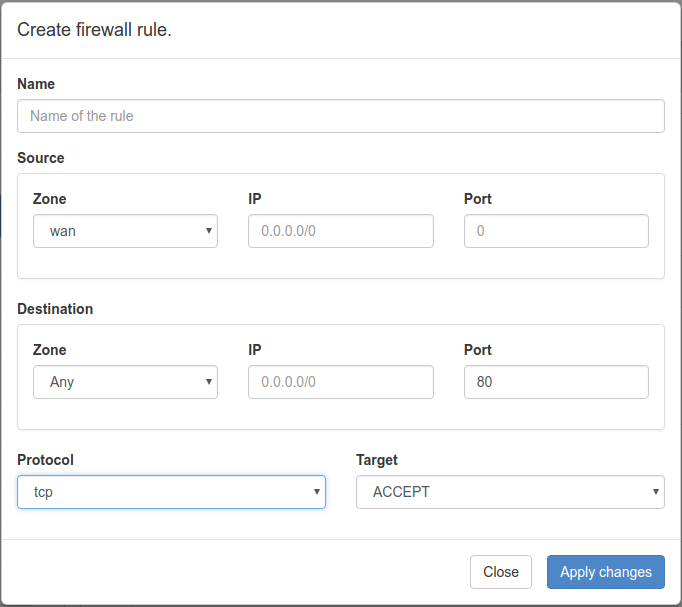
Task: Click the Protocol label text
Action: click(x=46, y=460)
